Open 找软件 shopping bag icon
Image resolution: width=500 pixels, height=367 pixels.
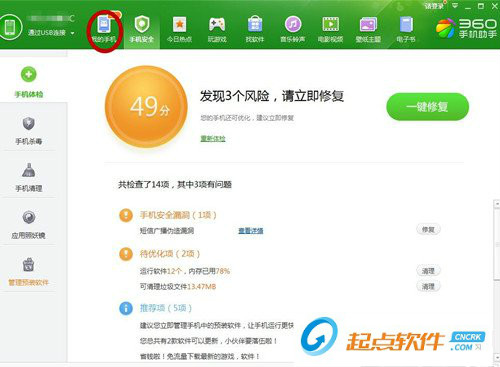point(255,30)
